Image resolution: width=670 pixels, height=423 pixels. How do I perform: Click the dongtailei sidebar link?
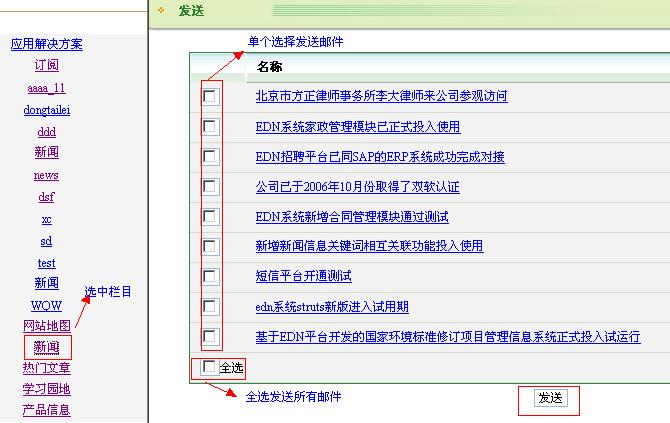click(47, 110)
